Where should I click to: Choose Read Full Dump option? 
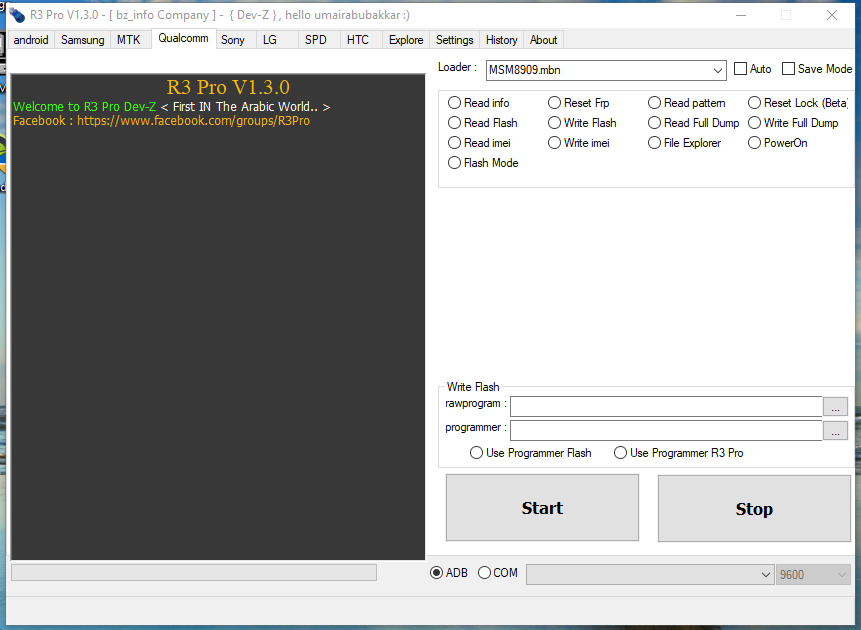coord(694,123)
